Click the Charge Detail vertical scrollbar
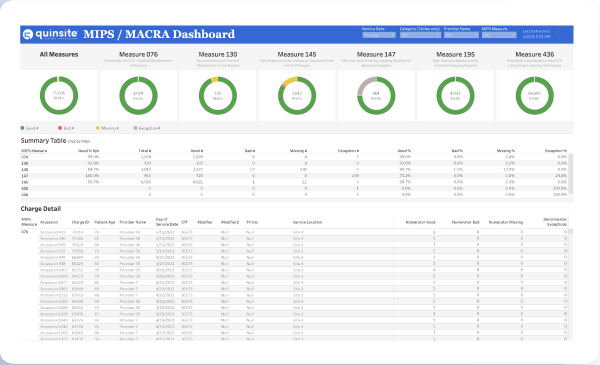The height and width of the screenshot is (365, 600). pos(571,284)
